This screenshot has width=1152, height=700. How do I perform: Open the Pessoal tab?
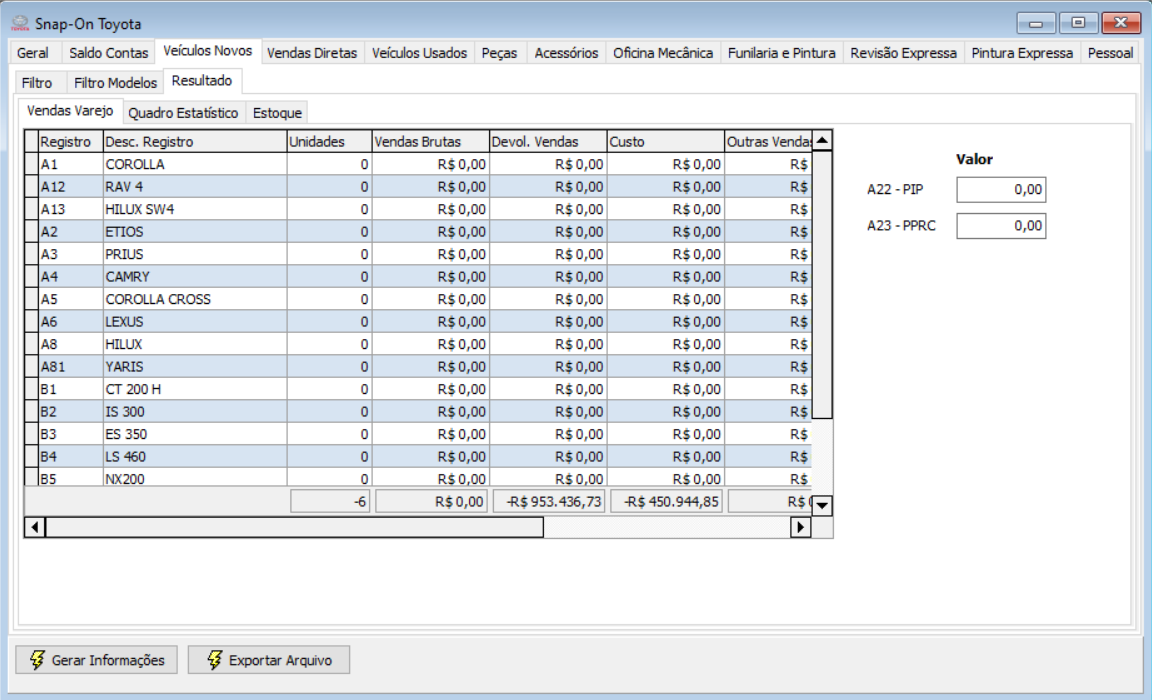1110,53
